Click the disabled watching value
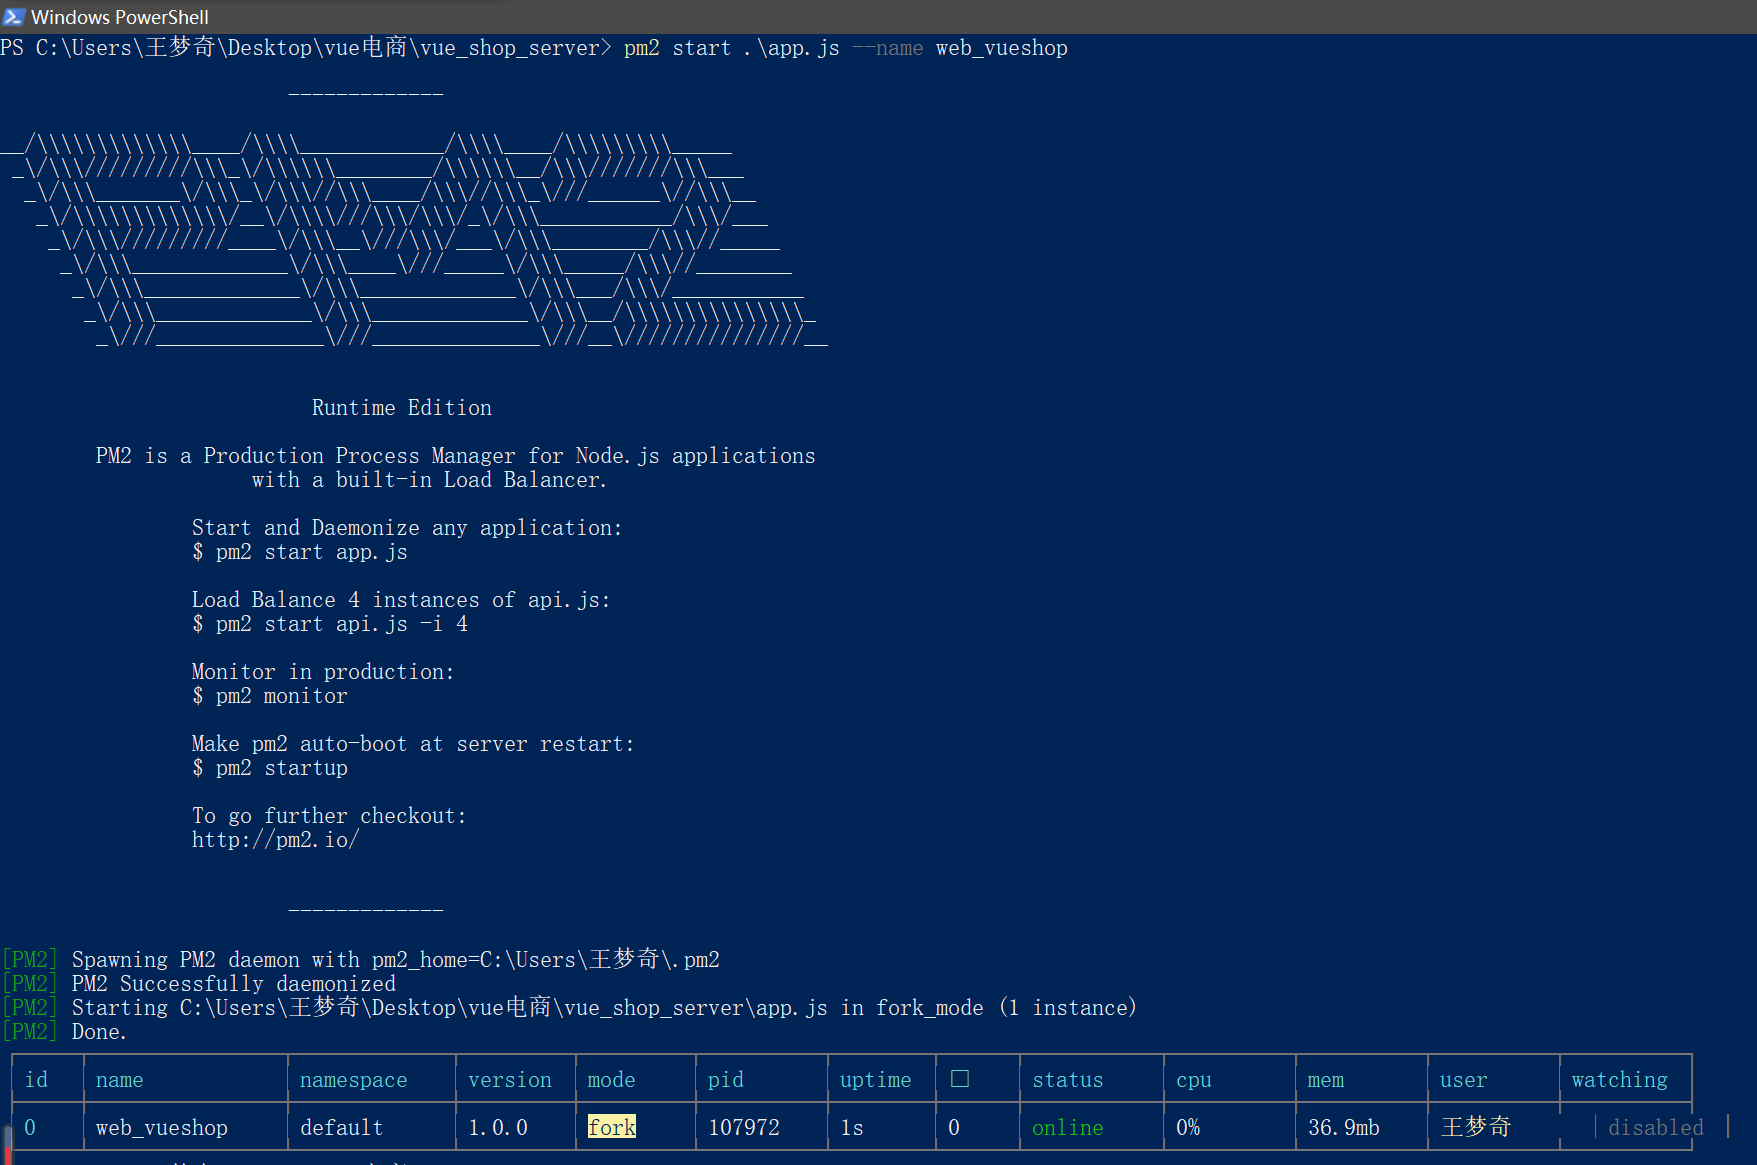Screen dimensions: 1757x1165 (1655, 1127)
